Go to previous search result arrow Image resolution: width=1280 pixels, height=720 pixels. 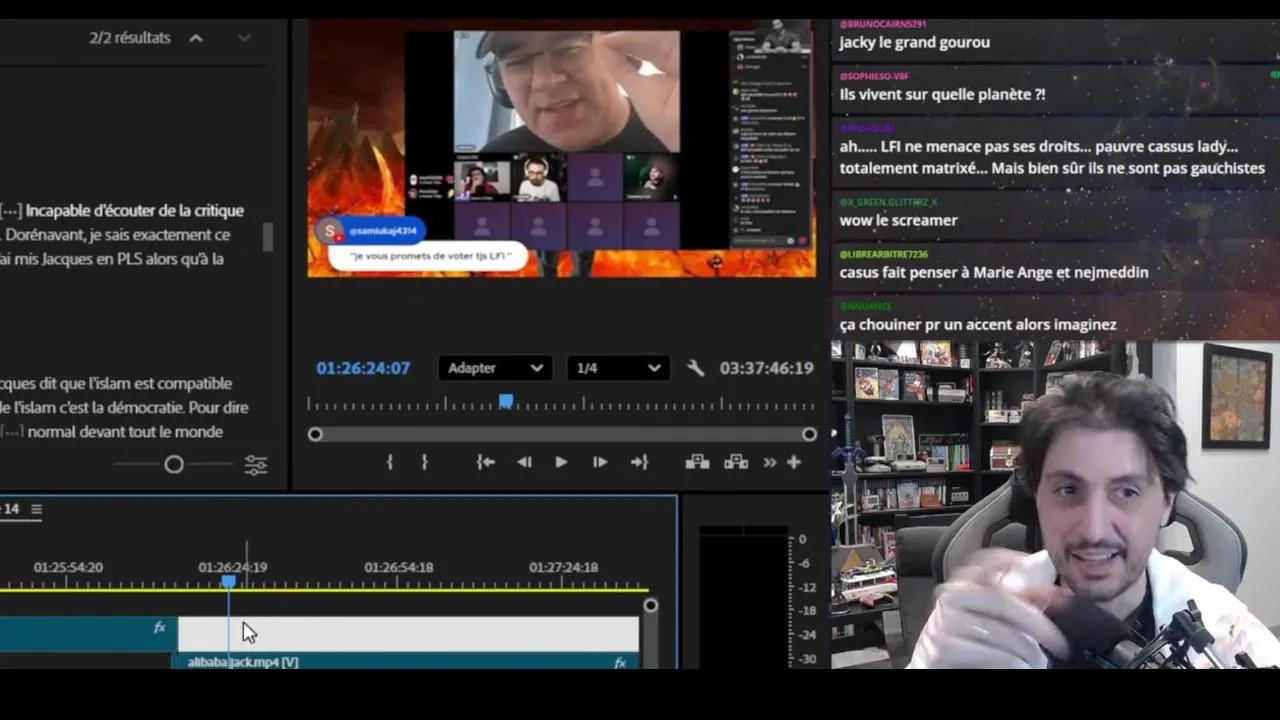point(196,38)
